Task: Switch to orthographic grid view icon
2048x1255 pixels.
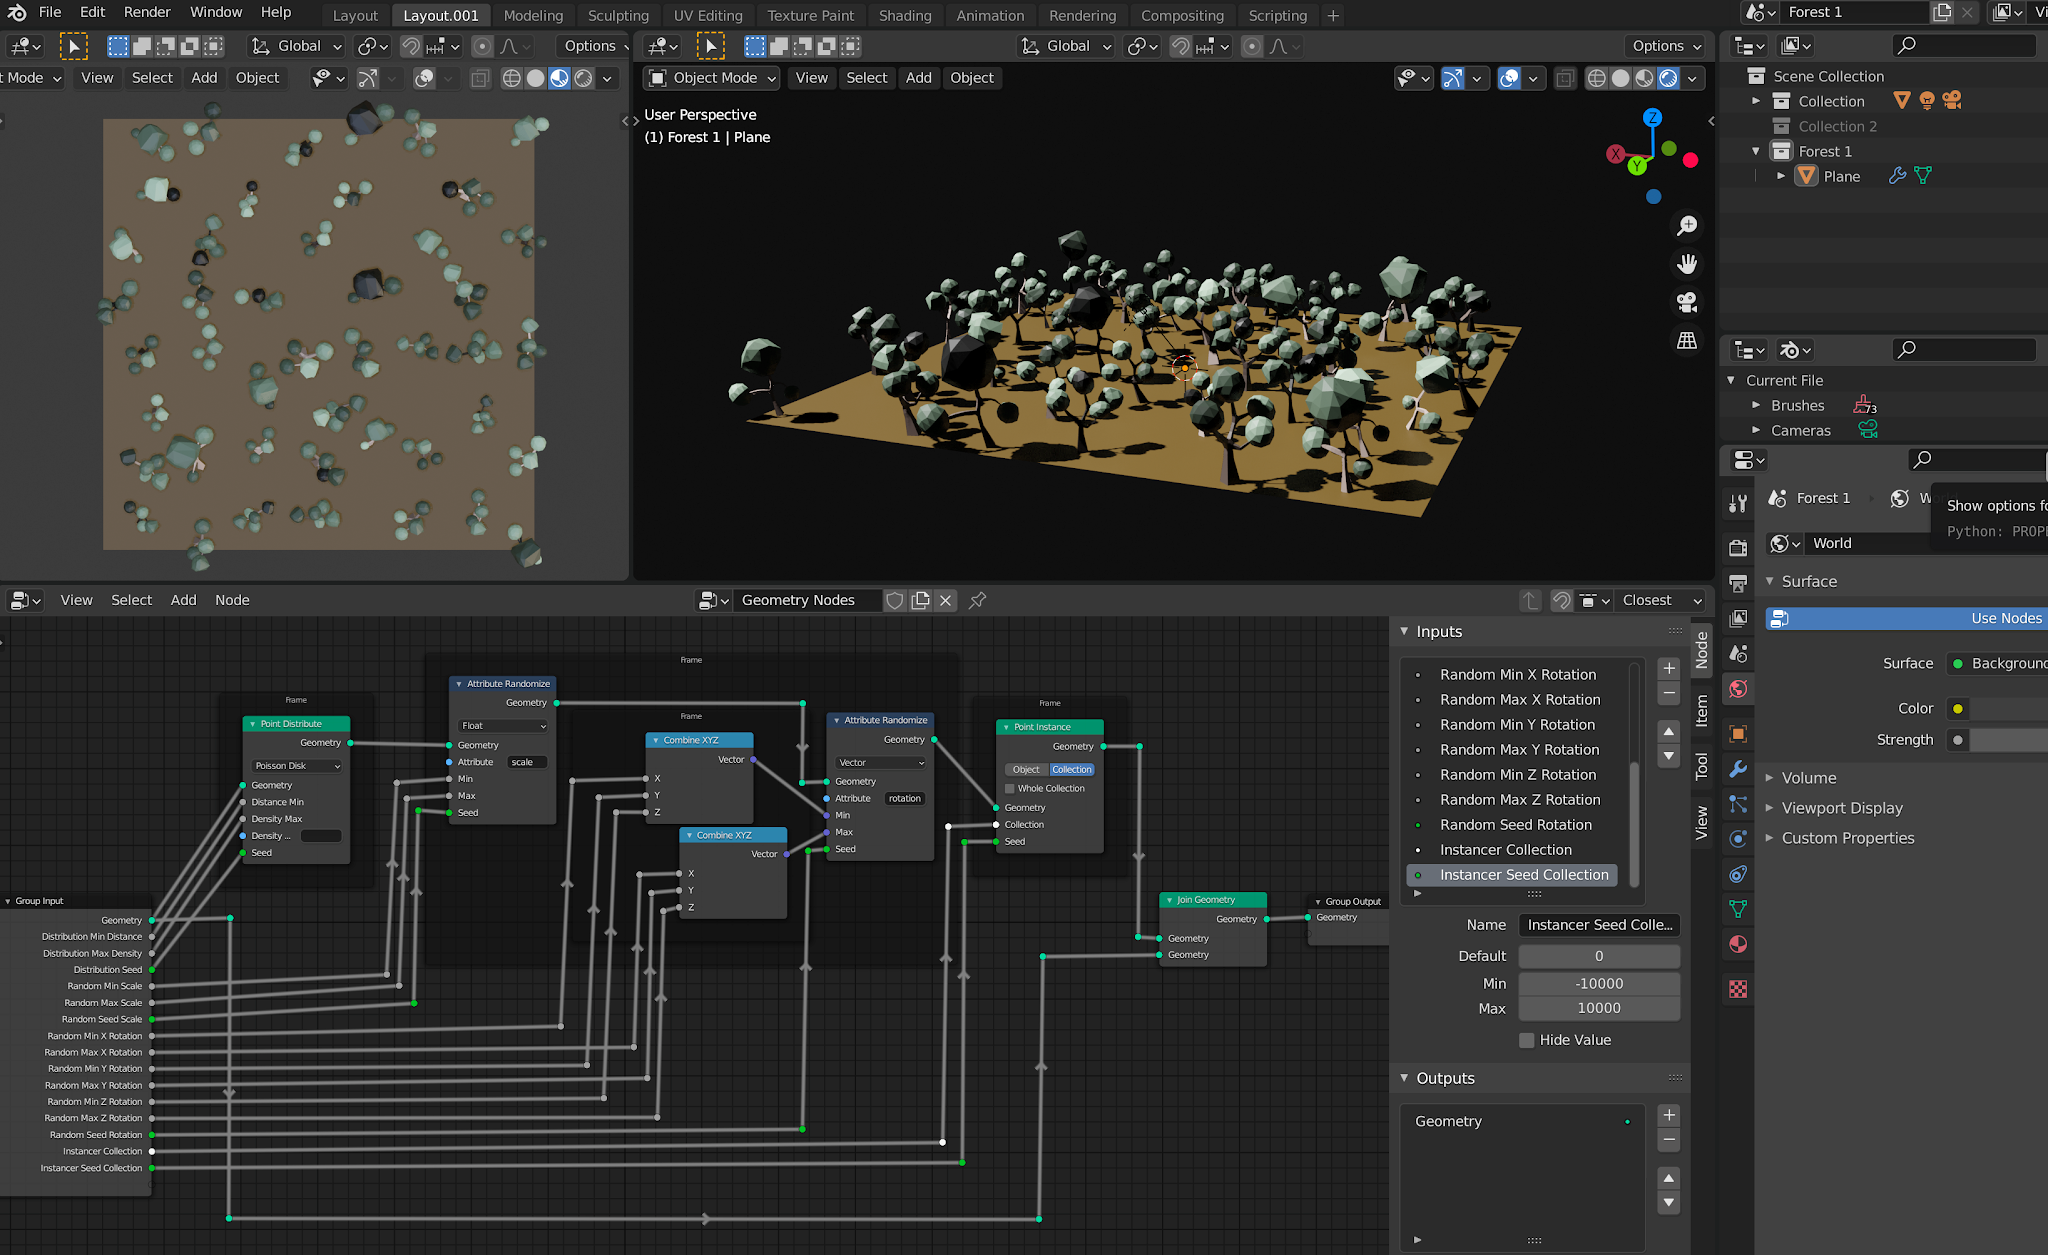Action: (x=1687, y=341)
